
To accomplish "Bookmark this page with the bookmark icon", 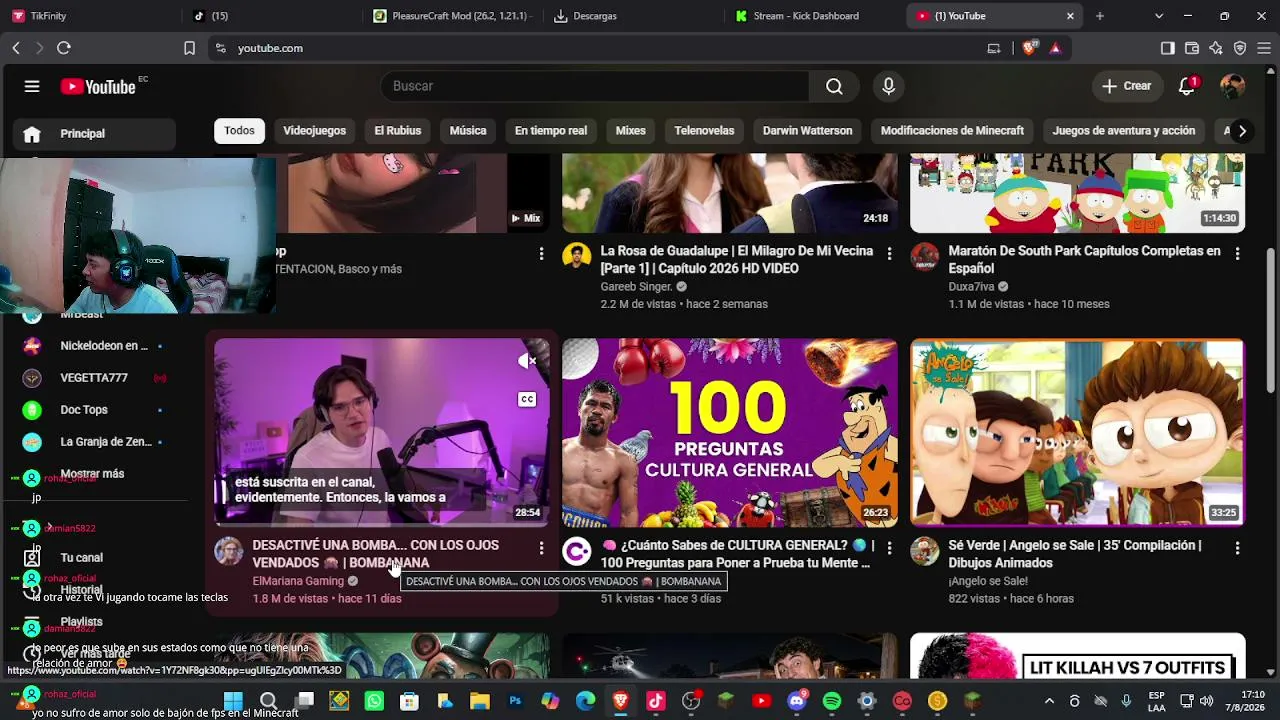I will [x=189, y=48].
